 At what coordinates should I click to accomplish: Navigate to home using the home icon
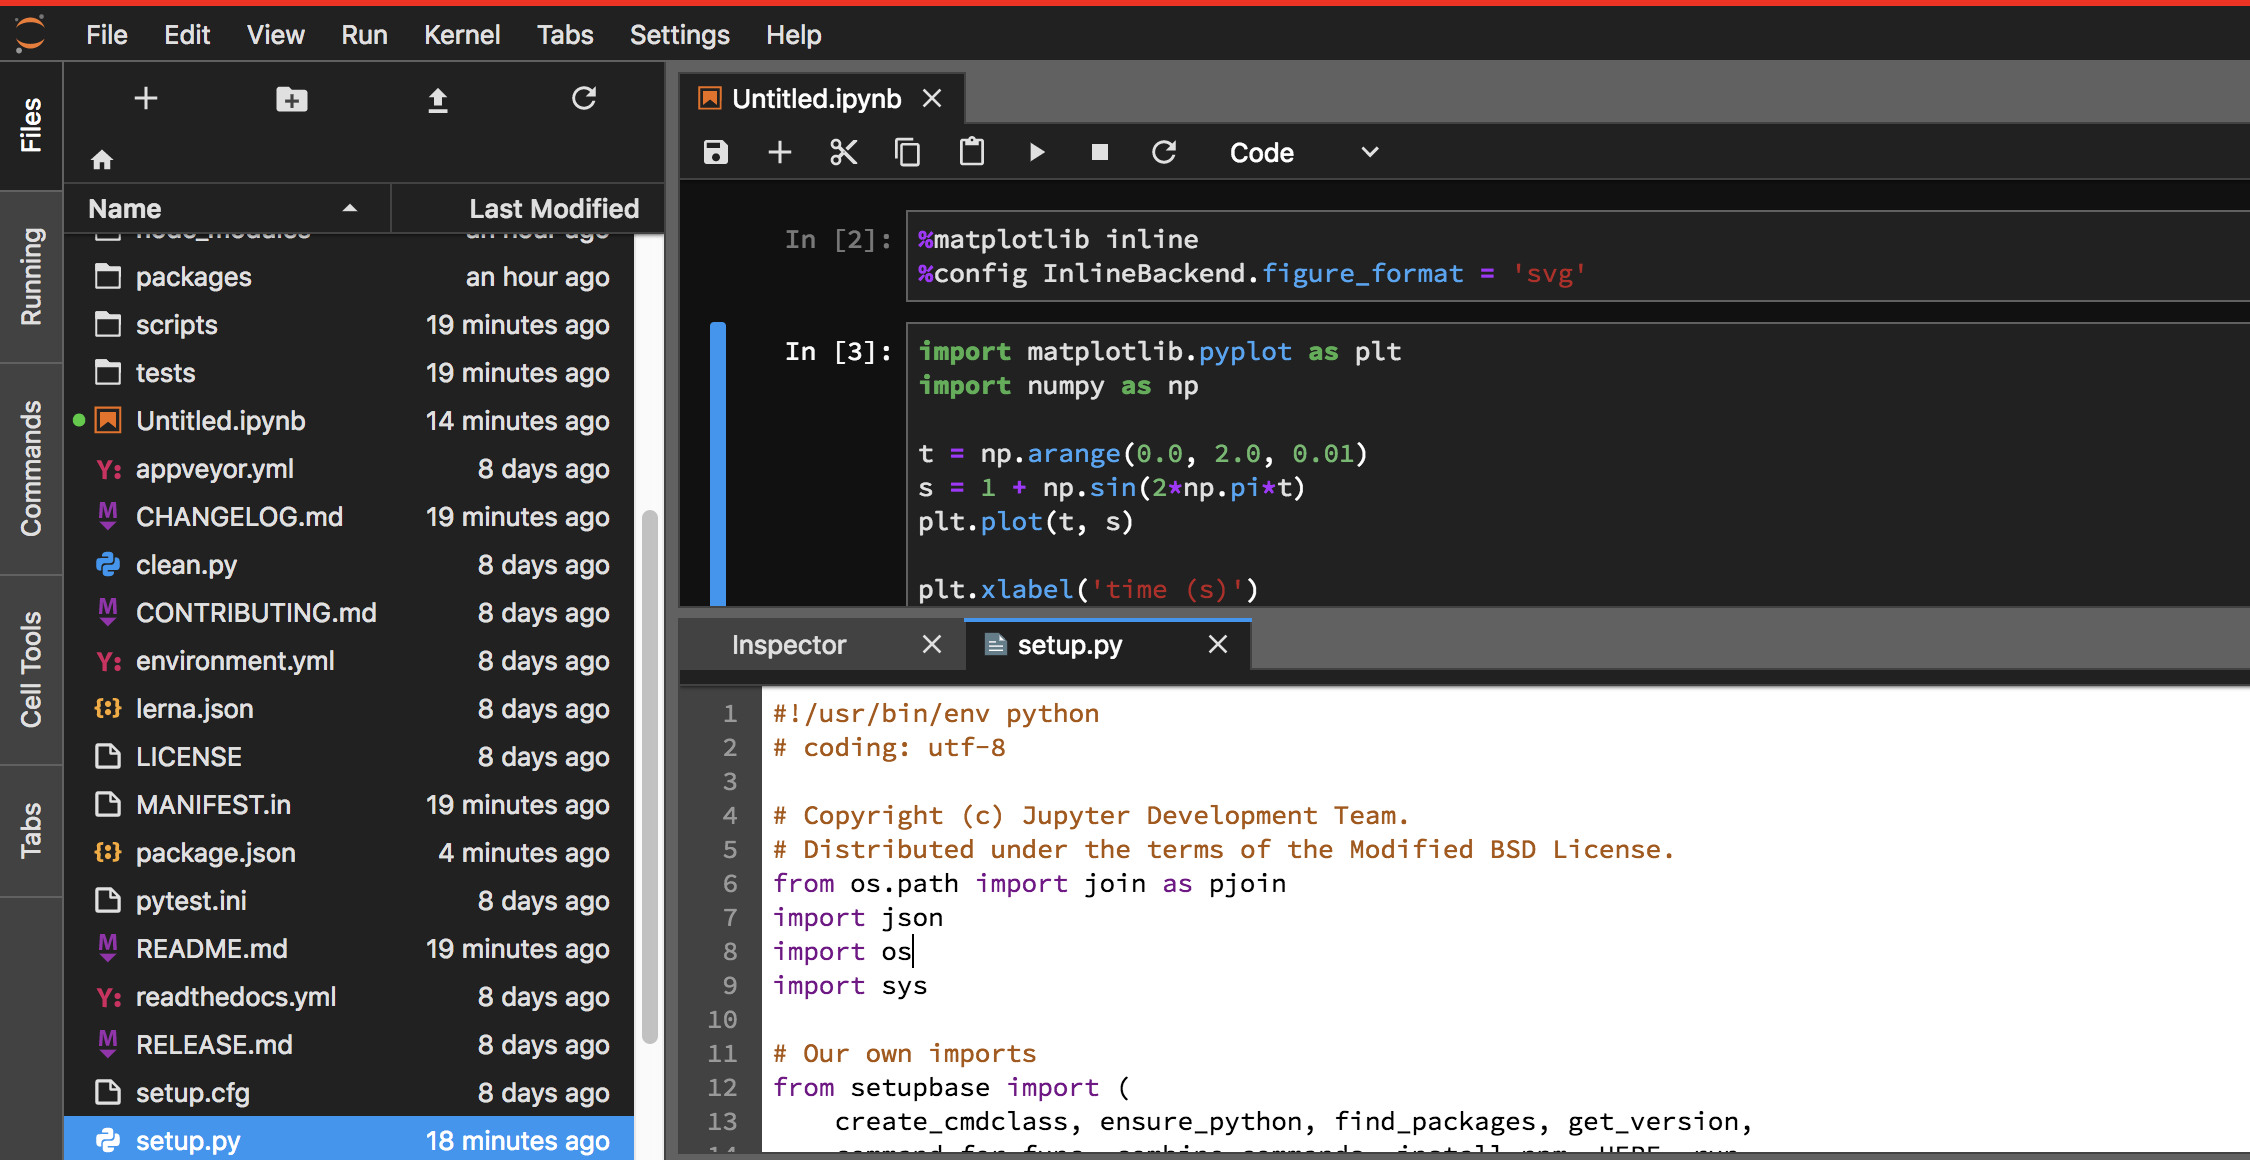pyautogui.click(x=101, y=158)
